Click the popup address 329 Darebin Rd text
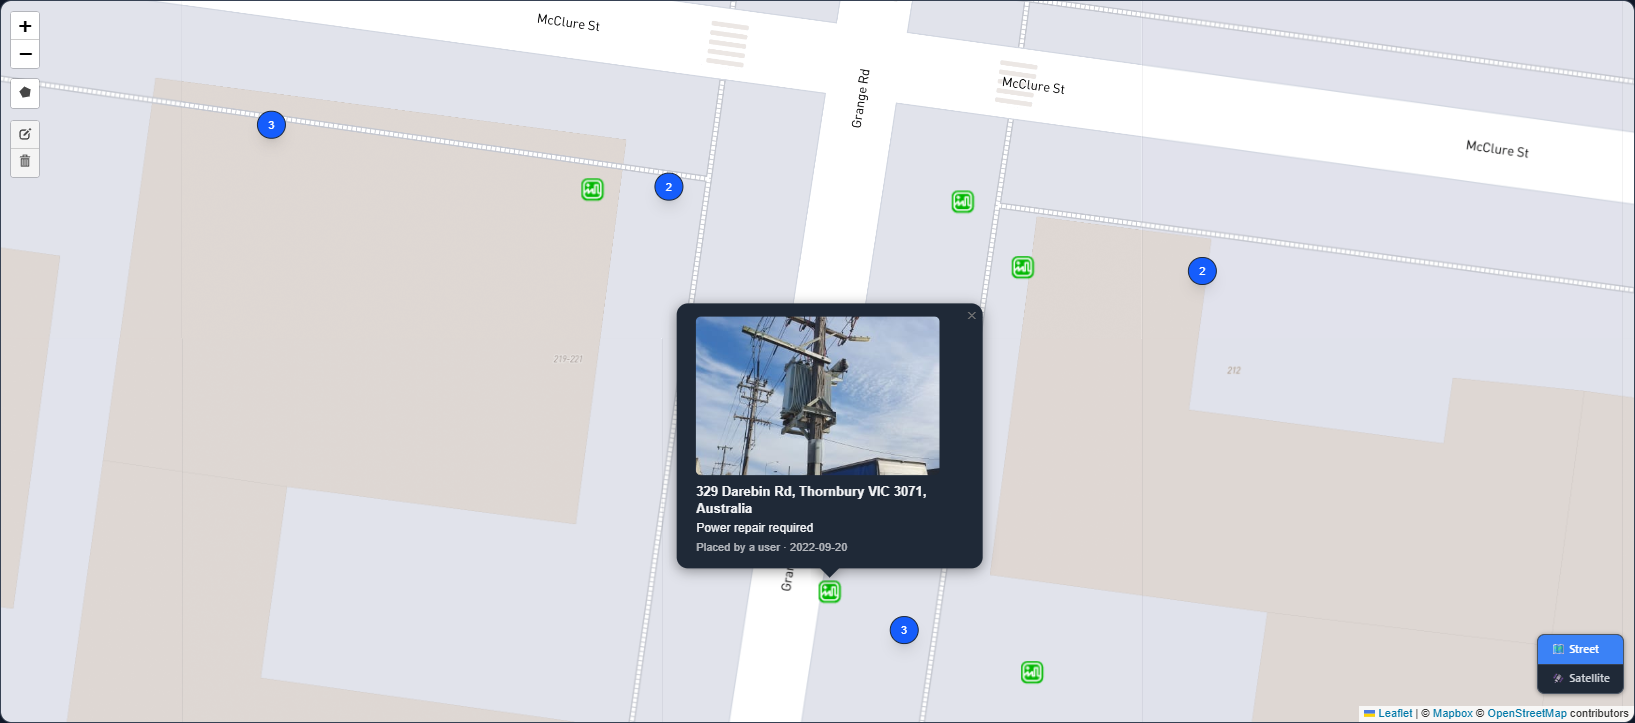The width and height of the screenshot is (1635, 723). click(x=811, y=500)
